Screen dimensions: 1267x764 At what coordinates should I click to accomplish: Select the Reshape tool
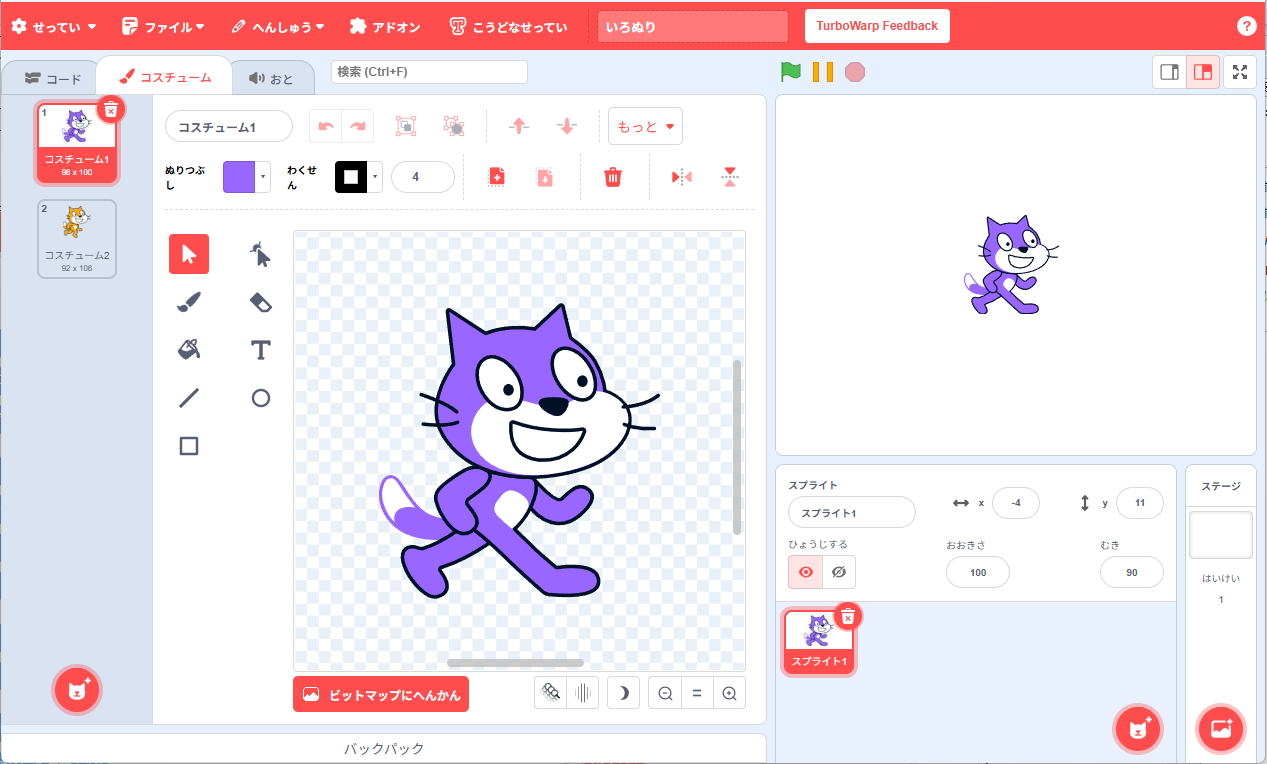point(261,254)
